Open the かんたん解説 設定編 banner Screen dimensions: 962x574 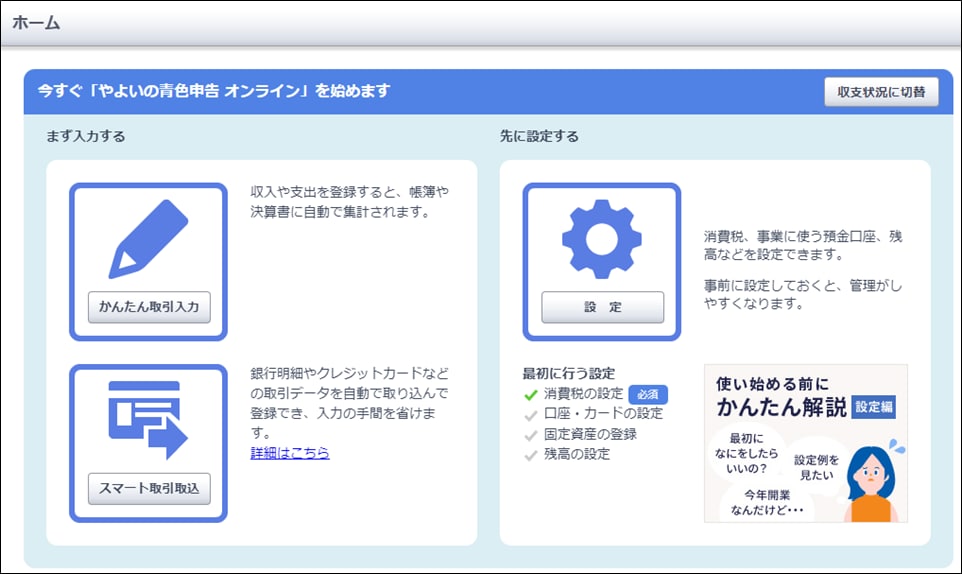click(x=806, y=443)
